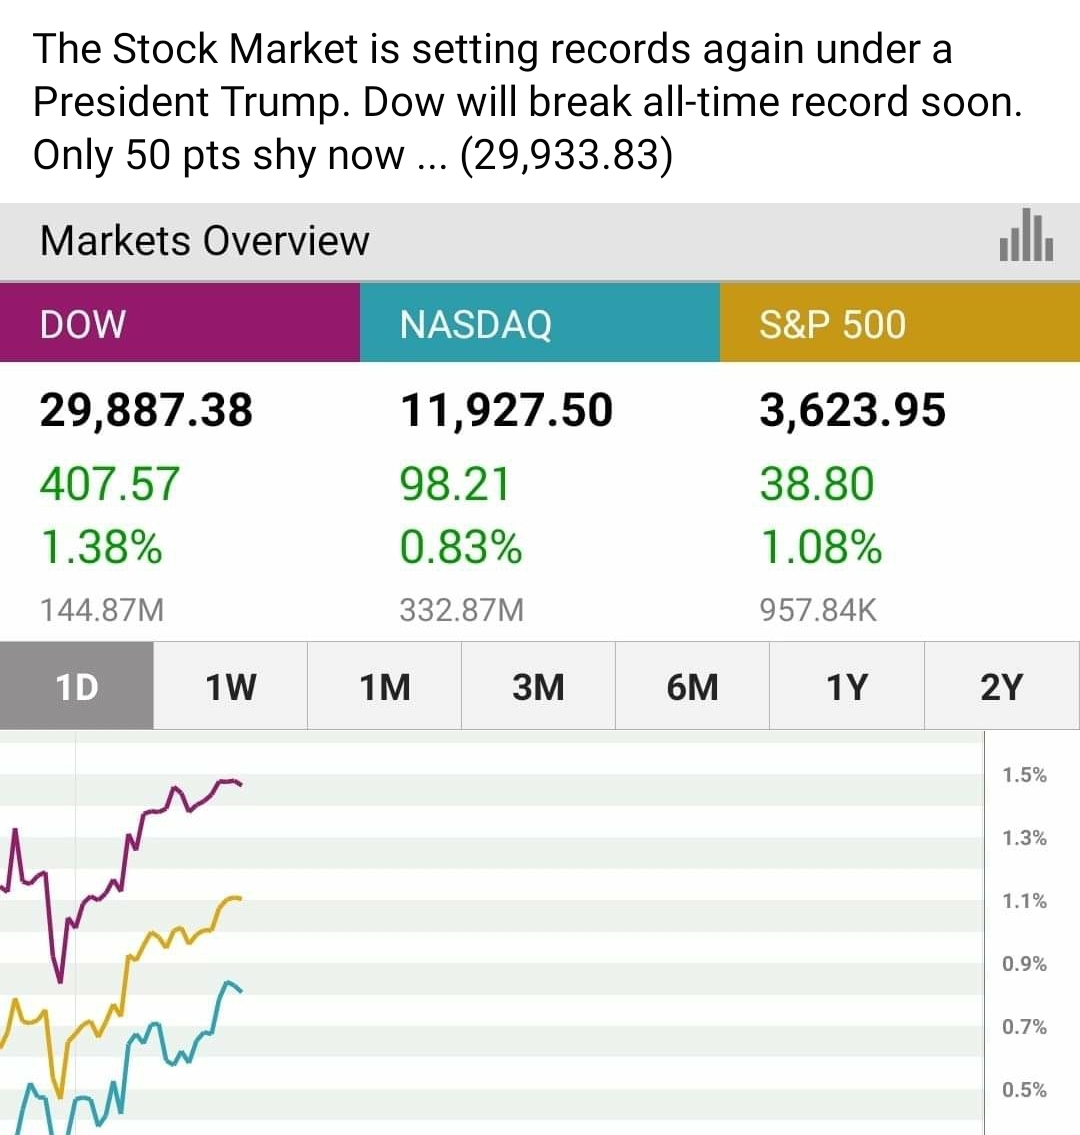The height and width of the screenshot is (1135, 1080).
Task: Click the Nasdaq value 11,927.50
Action: 506,410
